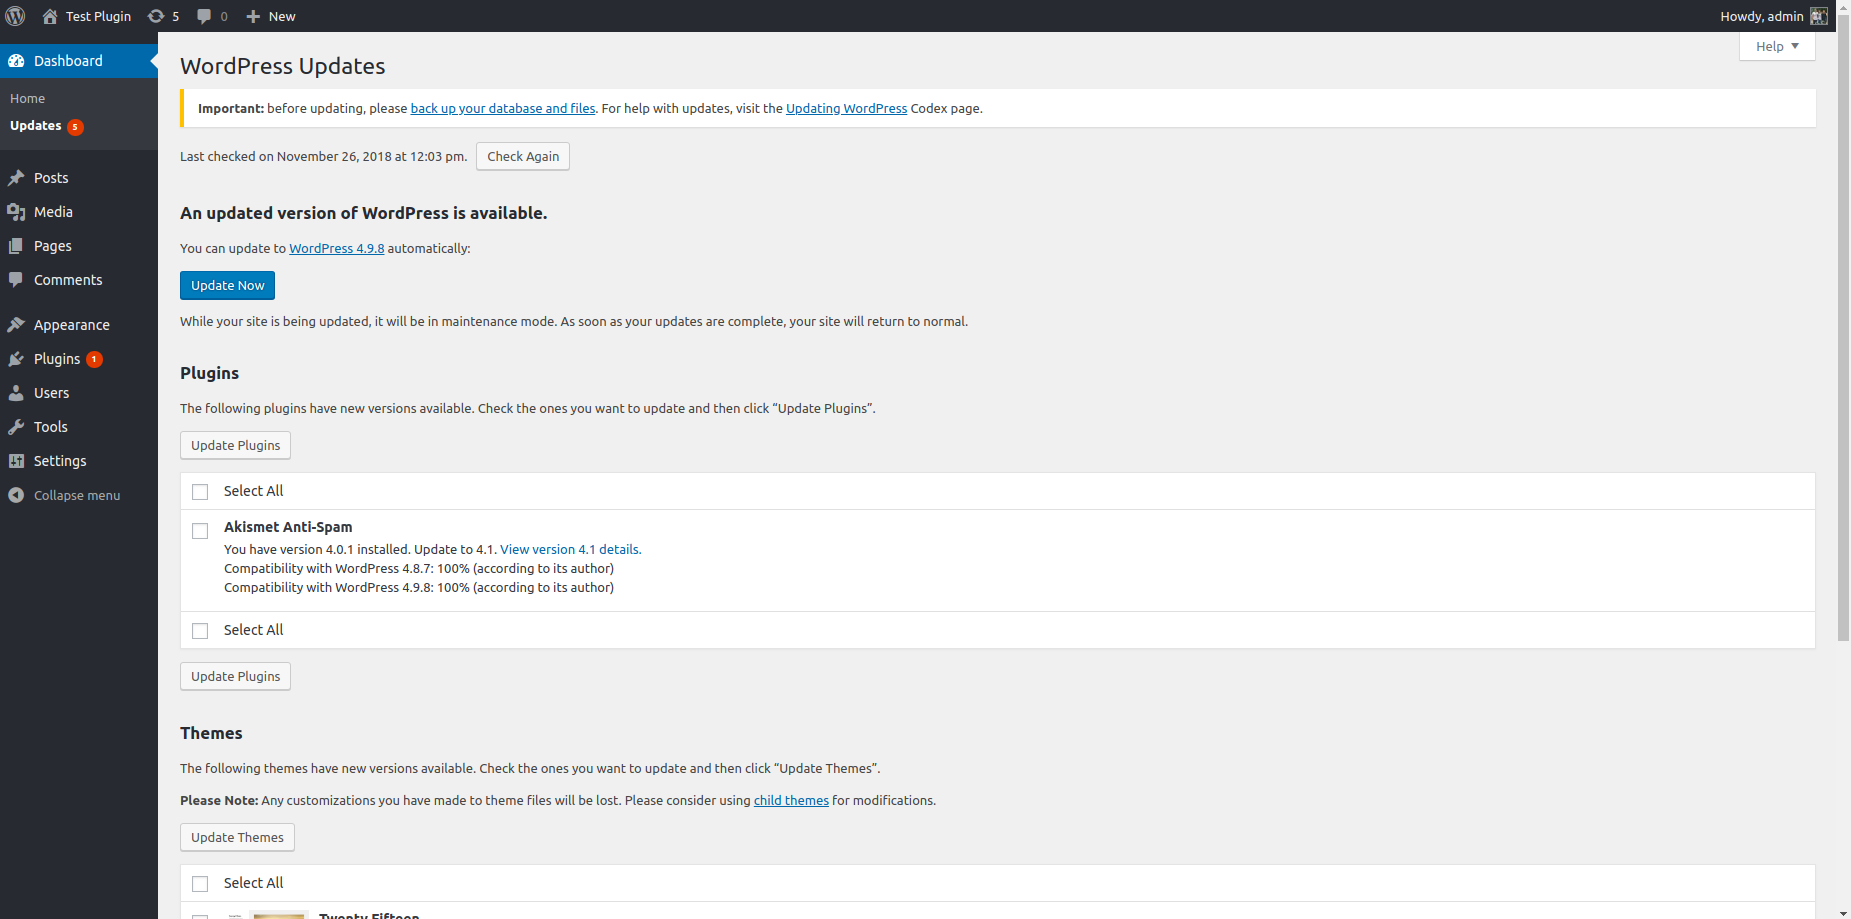The width and height of the screenshot is (1851, 919).
Task: View version 4.1 details for Akismet
Action: click(571, 549)
